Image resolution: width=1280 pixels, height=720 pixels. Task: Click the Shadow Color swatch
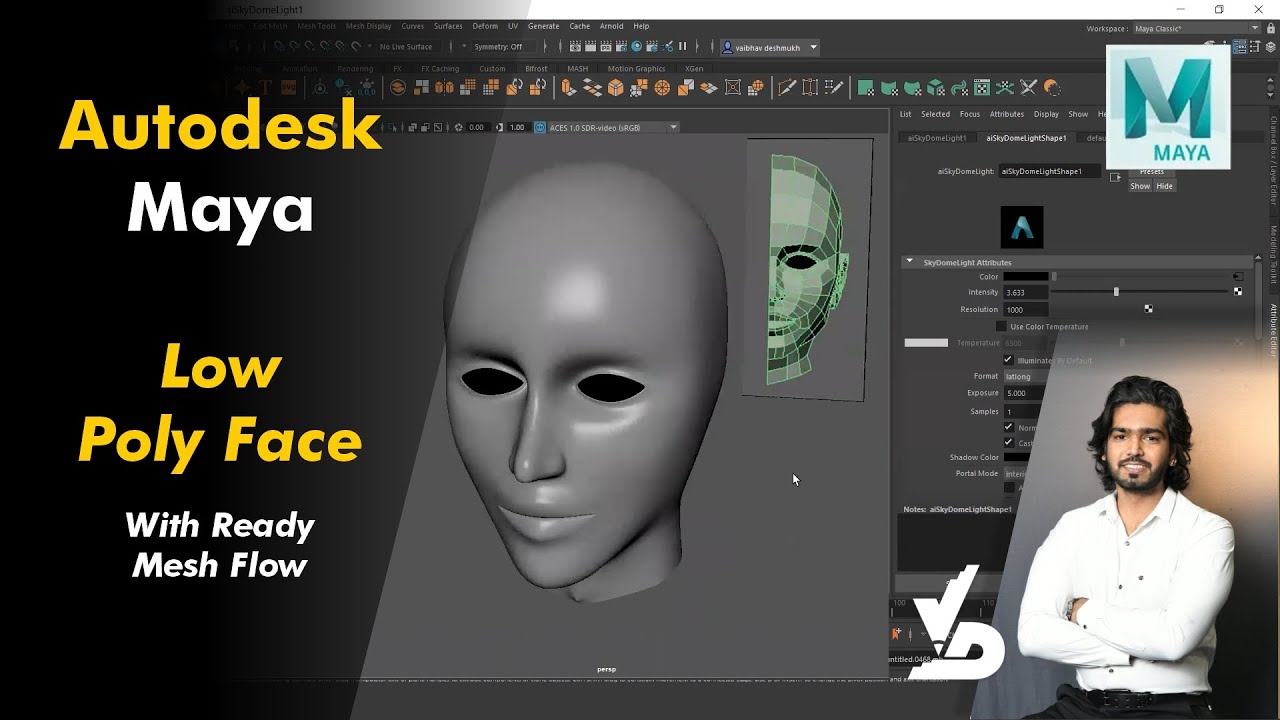[1017, 457]
